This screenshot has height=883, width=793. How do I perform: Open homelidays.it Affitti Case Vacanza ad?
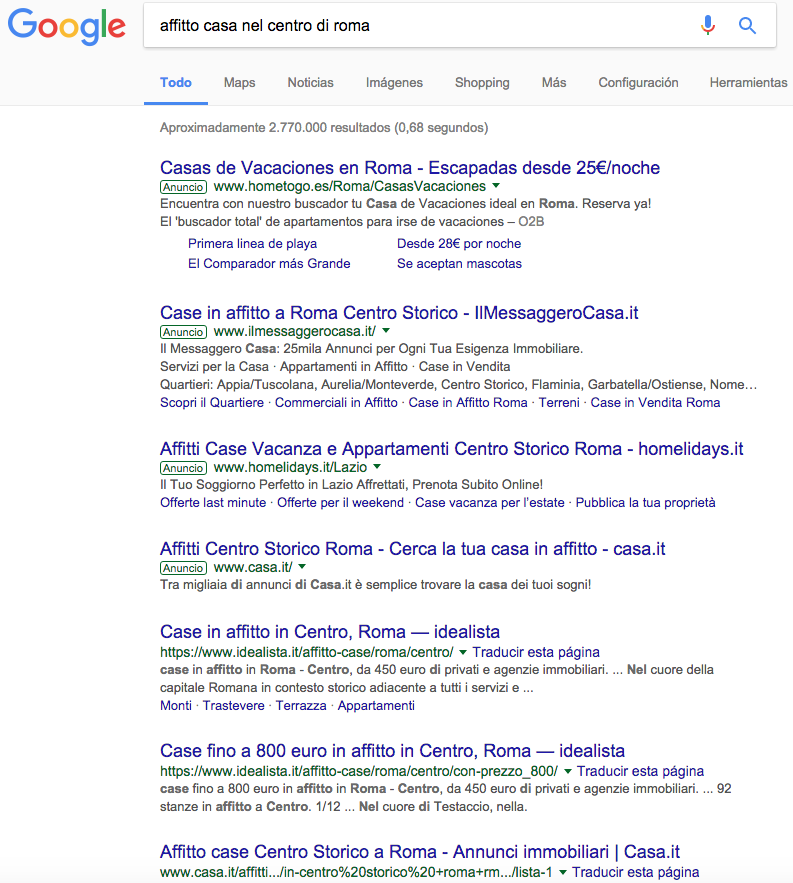(x=452, y=449)
